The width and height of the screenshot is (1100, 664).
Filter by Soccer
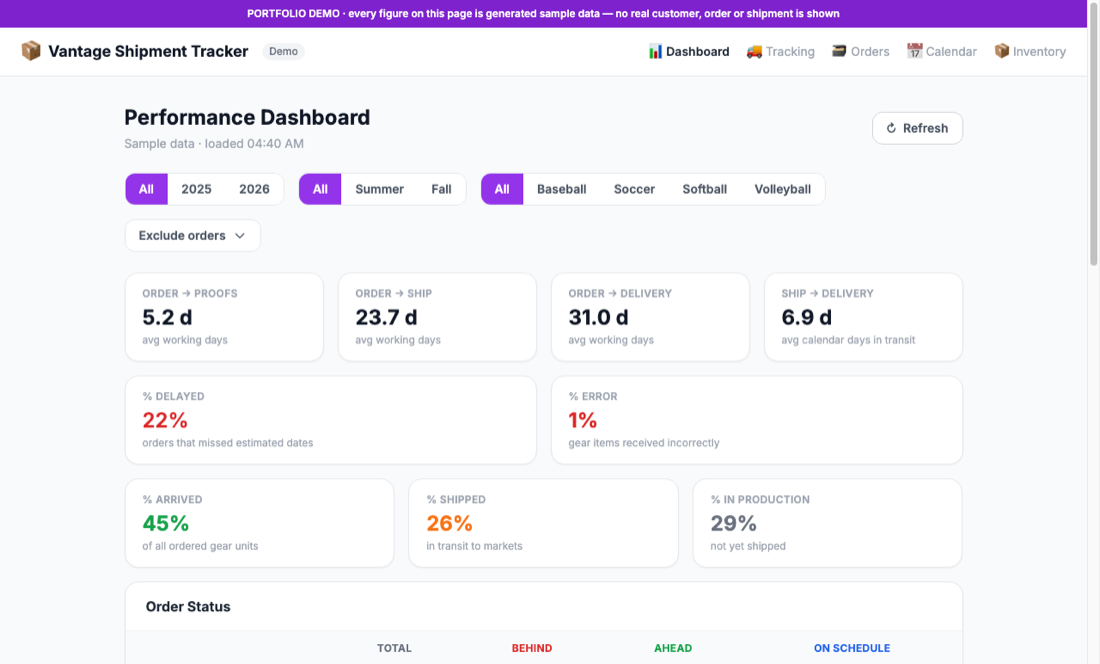point(634,189)
